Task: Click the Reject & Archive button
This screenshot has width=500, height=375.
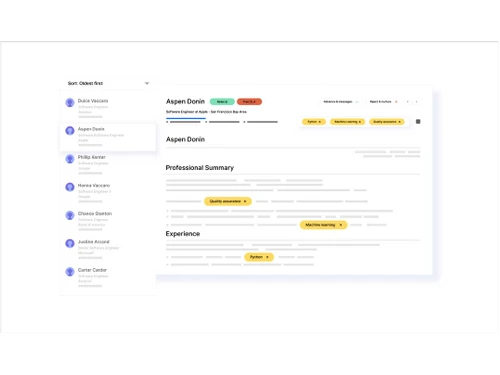Action: click(383, 102)
